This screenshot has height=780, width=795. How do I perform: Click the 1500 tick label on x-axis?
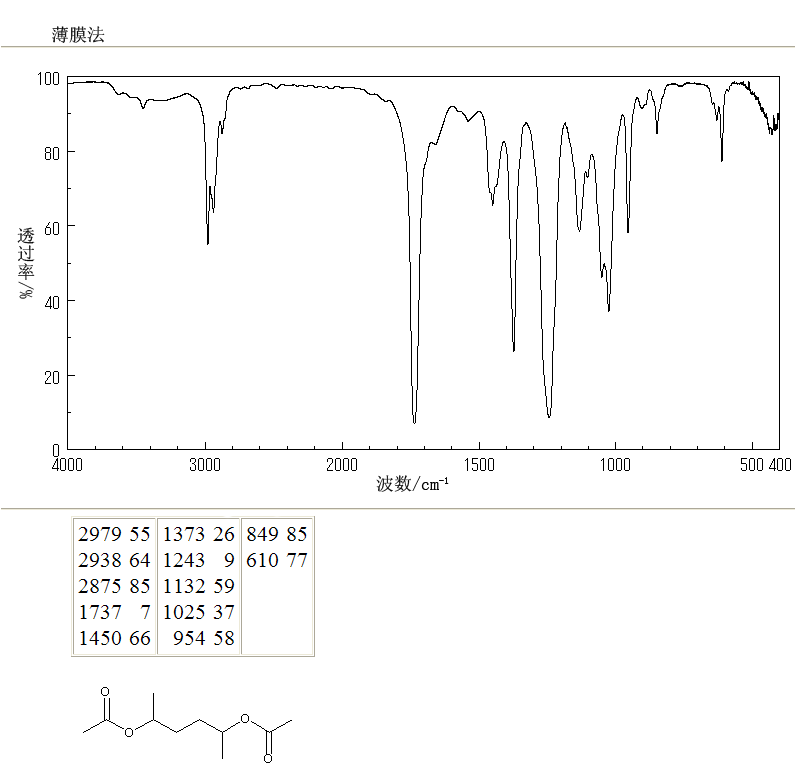click(479, 466)
